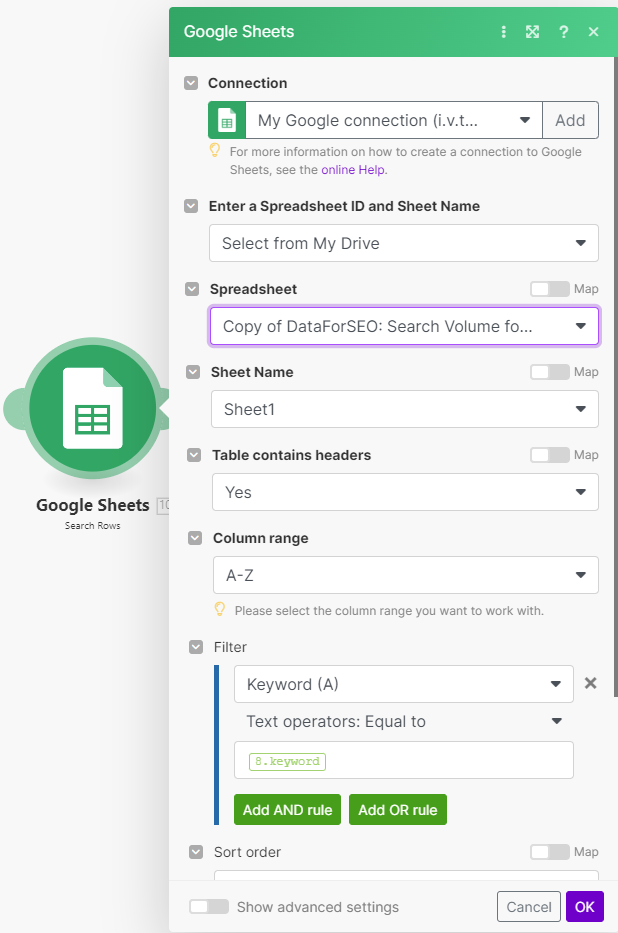Collapse the Connection section chevron
618x933 pixels.
click(191, 83)
